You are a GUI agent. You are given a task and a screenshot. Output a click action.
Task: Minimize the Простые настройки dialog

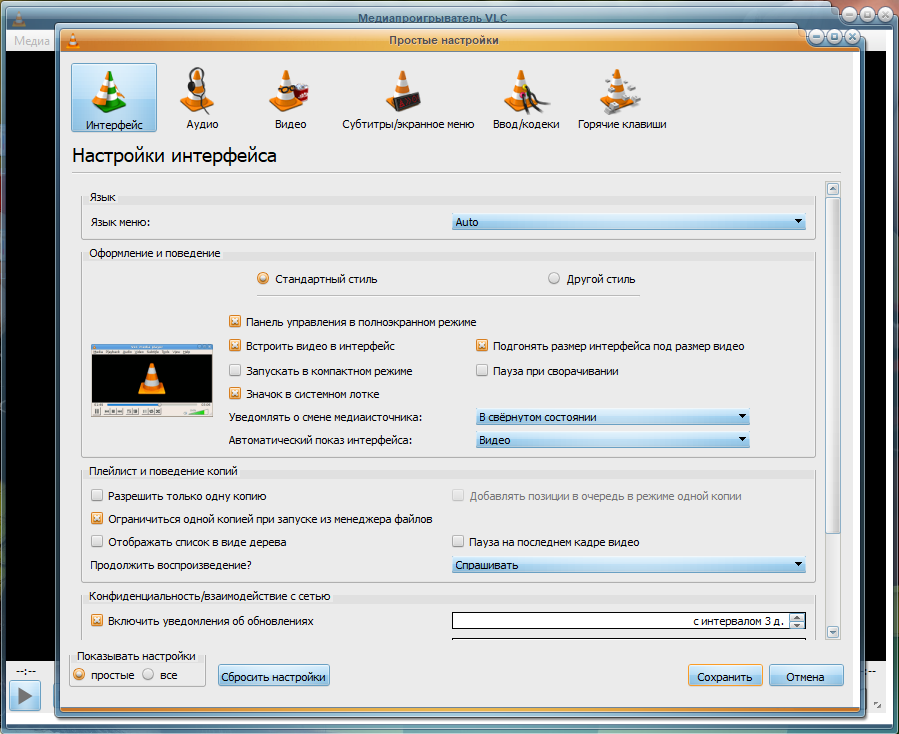tap(816, 37)
